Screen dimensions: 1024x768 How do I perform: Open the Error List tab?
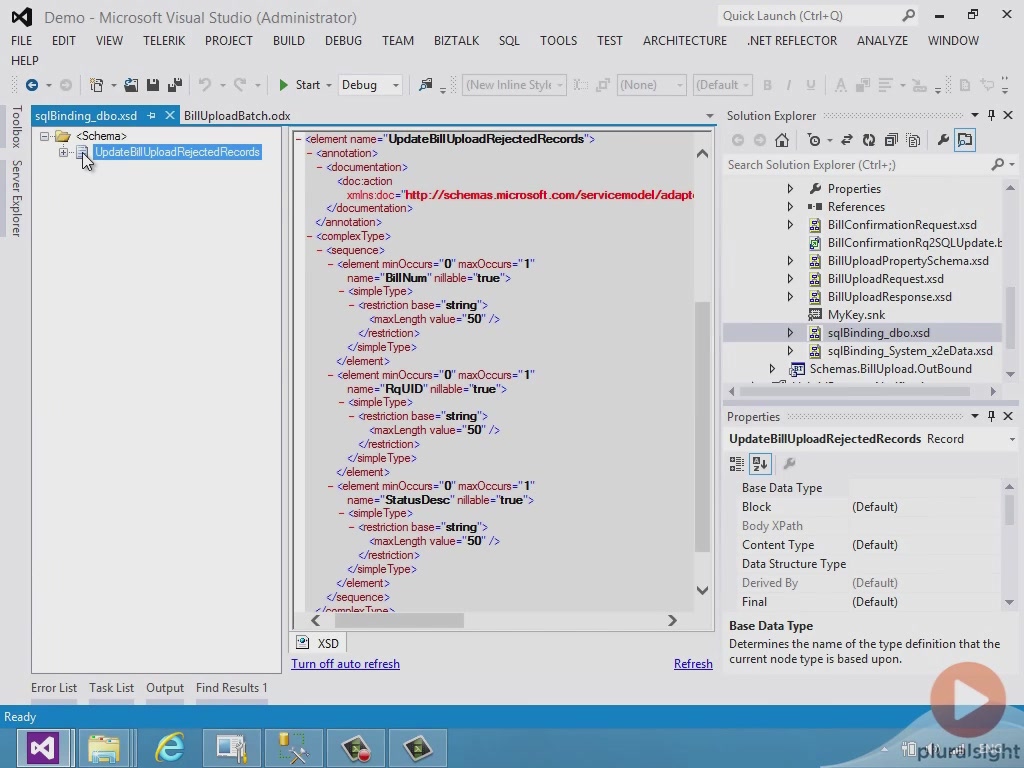(x=54, y=688)
